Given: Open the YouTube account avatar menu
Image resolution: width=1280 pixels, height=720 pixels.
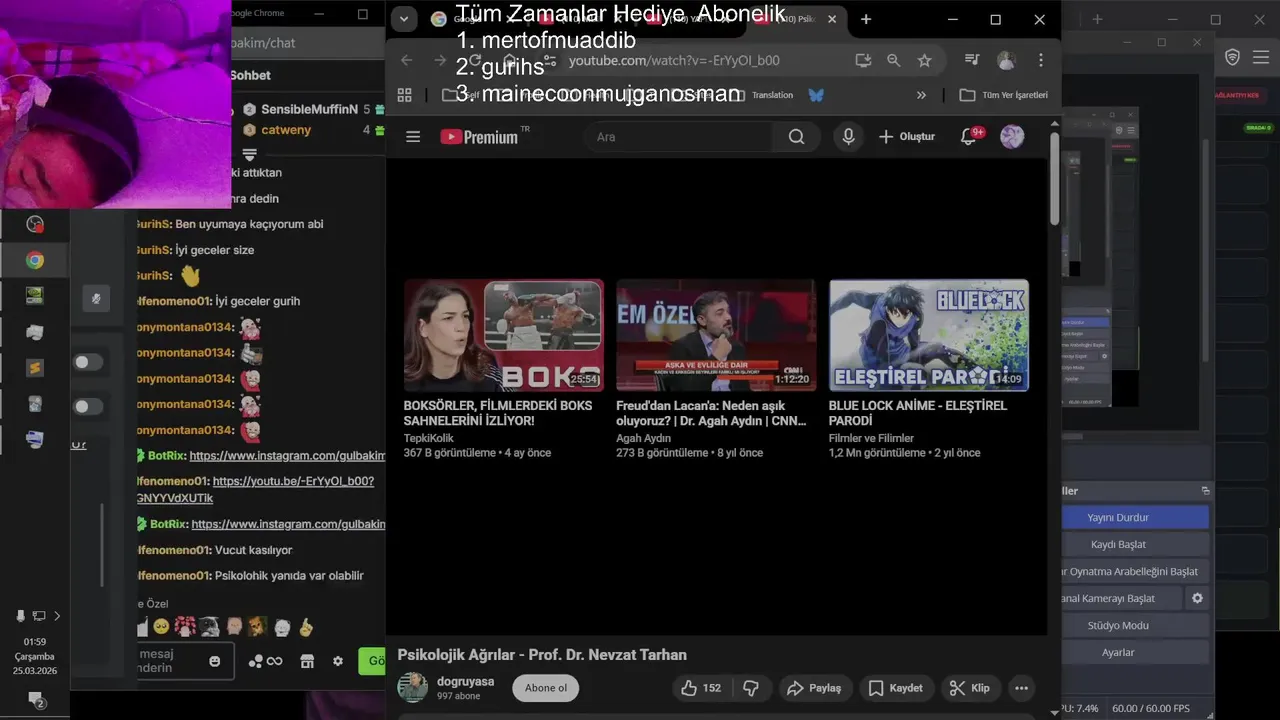Looking at the screenshot, I should (1012, 137).
